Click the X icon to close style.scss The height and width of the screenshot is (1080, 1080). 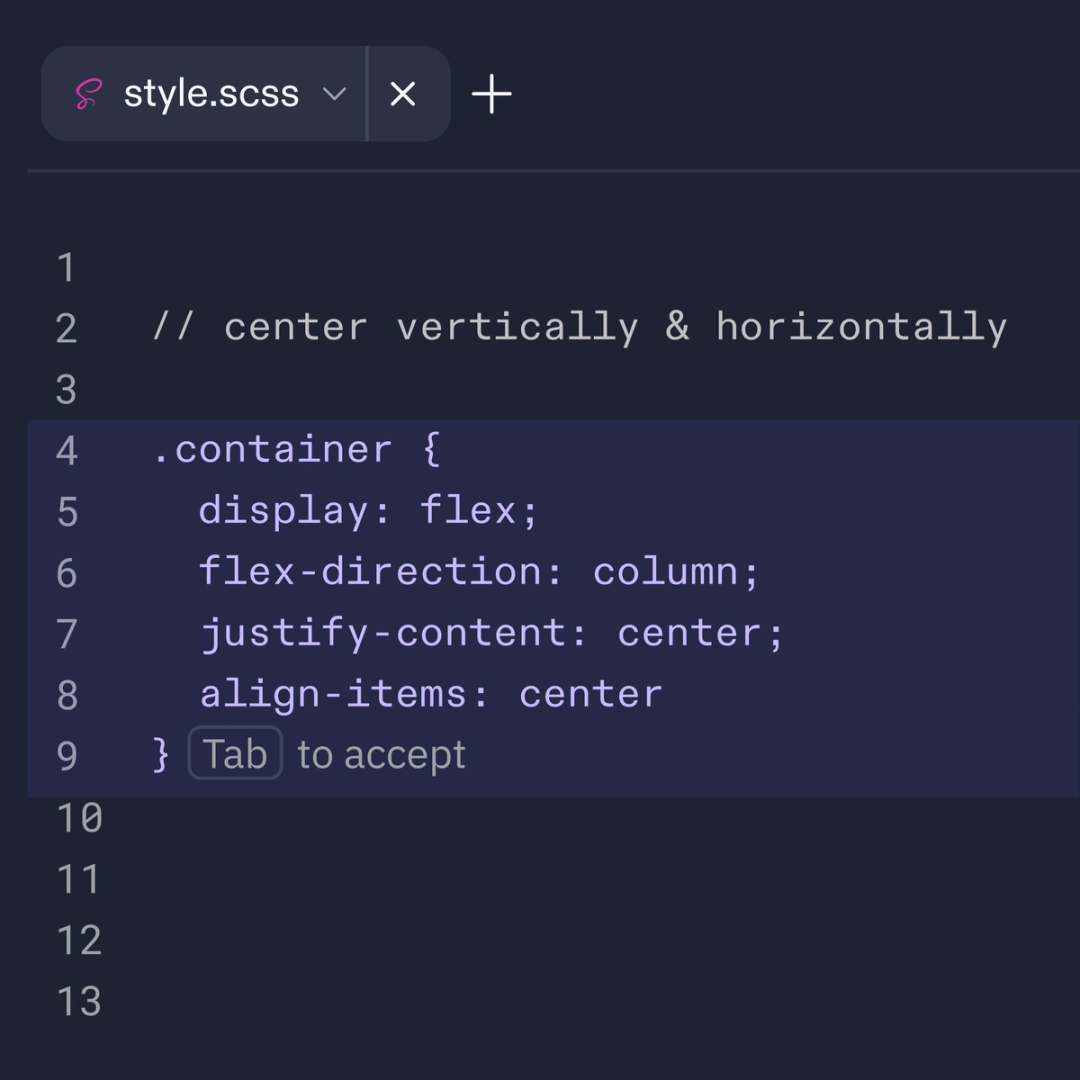click(x=403, y=93)
